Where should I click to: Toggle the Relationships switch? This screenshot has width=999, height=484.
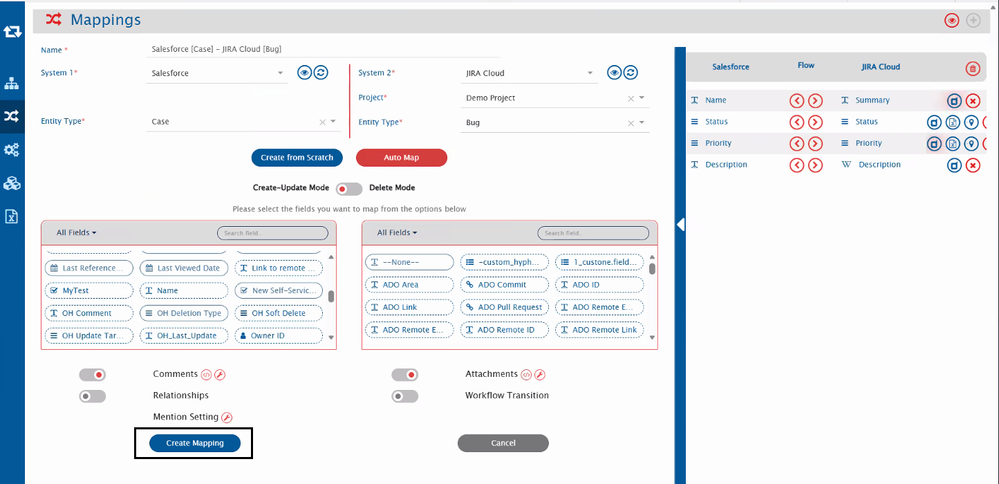click(92, 396)
